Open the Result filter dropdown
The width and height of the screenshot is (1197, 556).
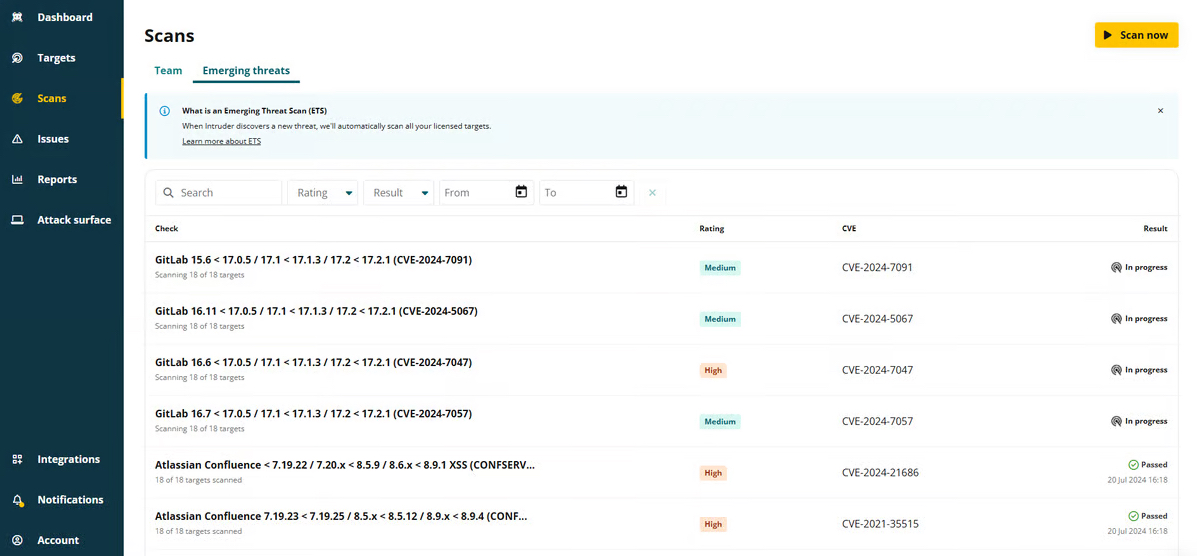[x=398, y=192]
